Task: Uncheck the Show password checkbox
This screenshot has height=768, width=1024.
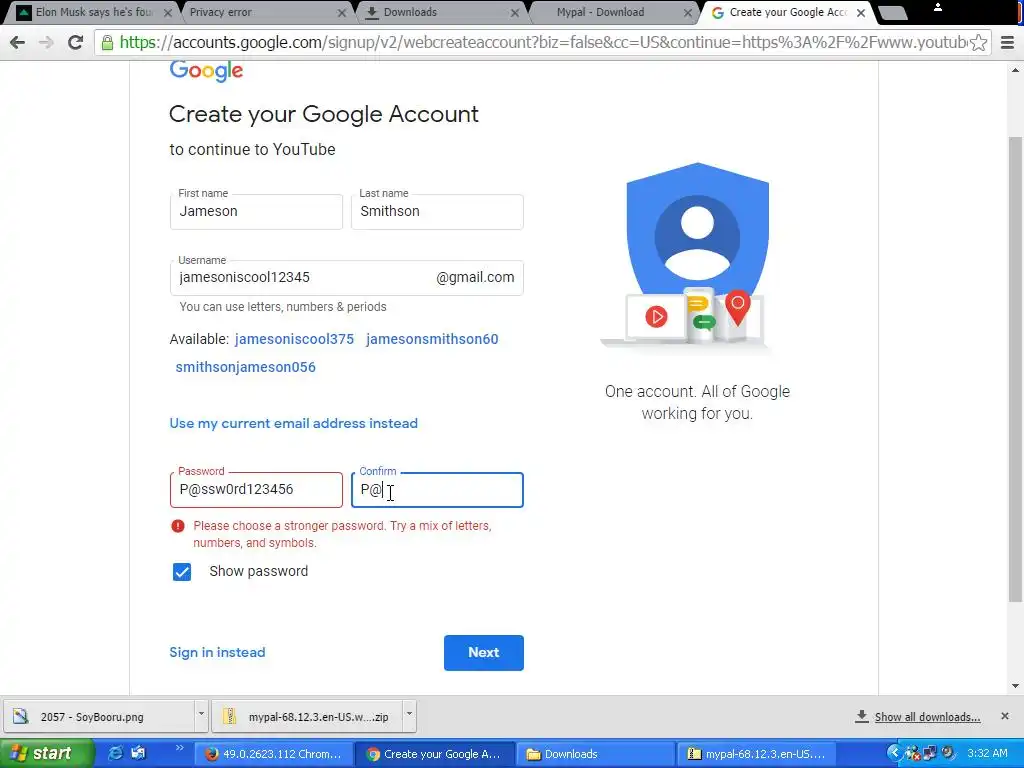Action: 182,572
